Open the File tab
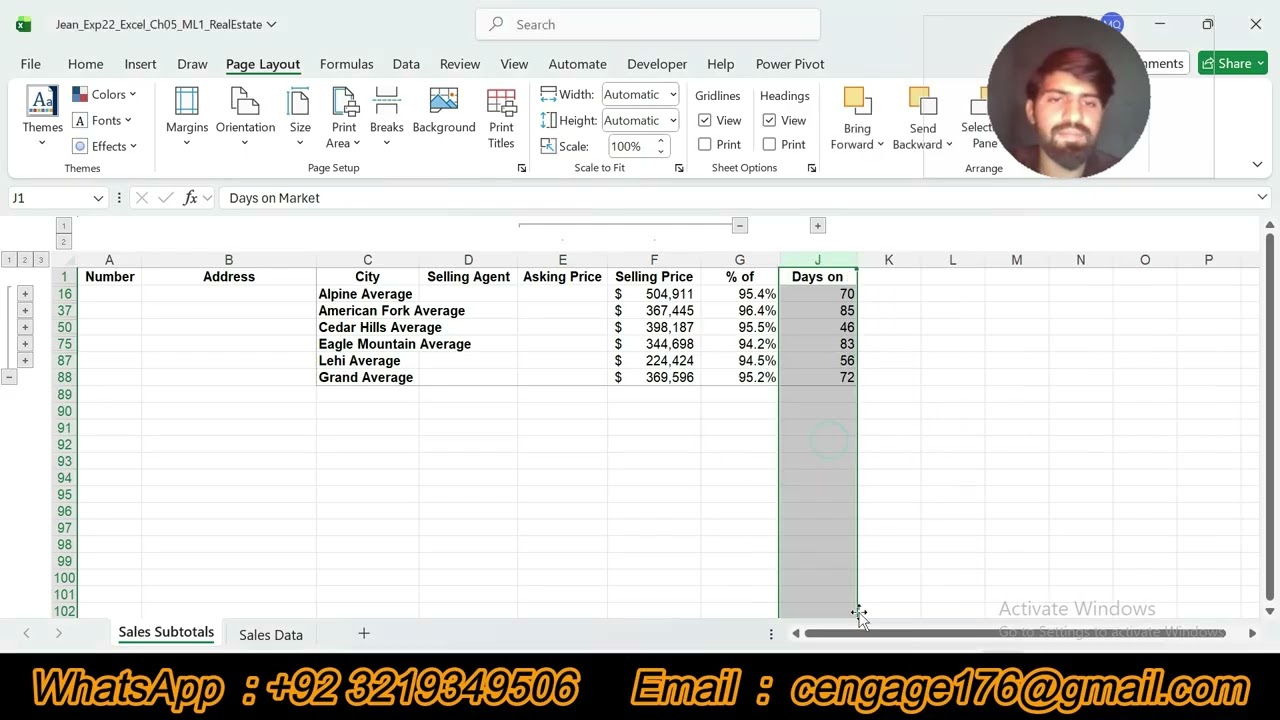The image size is (1280, 720). click(x=30, y=64)
